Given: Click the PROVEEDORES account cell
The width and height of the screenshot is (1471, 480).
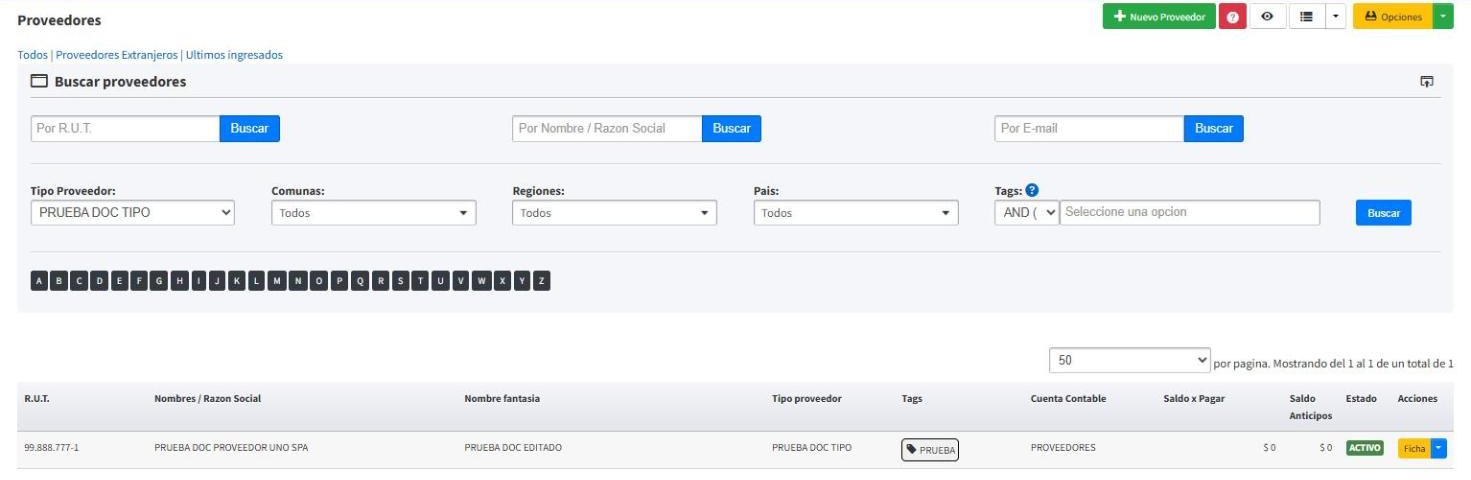Looking at the screenshot, I should [1063, 448].
